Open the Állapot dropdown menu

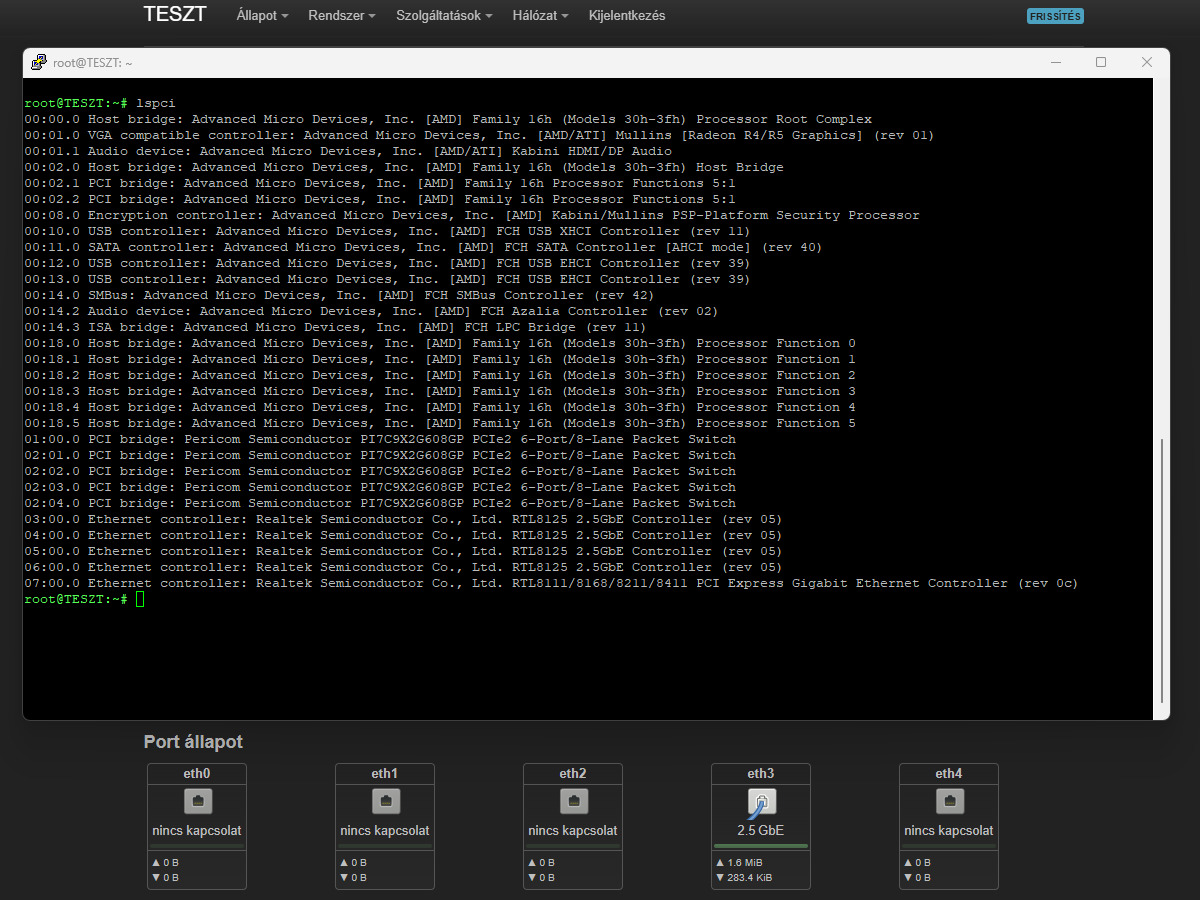[263, 16]
